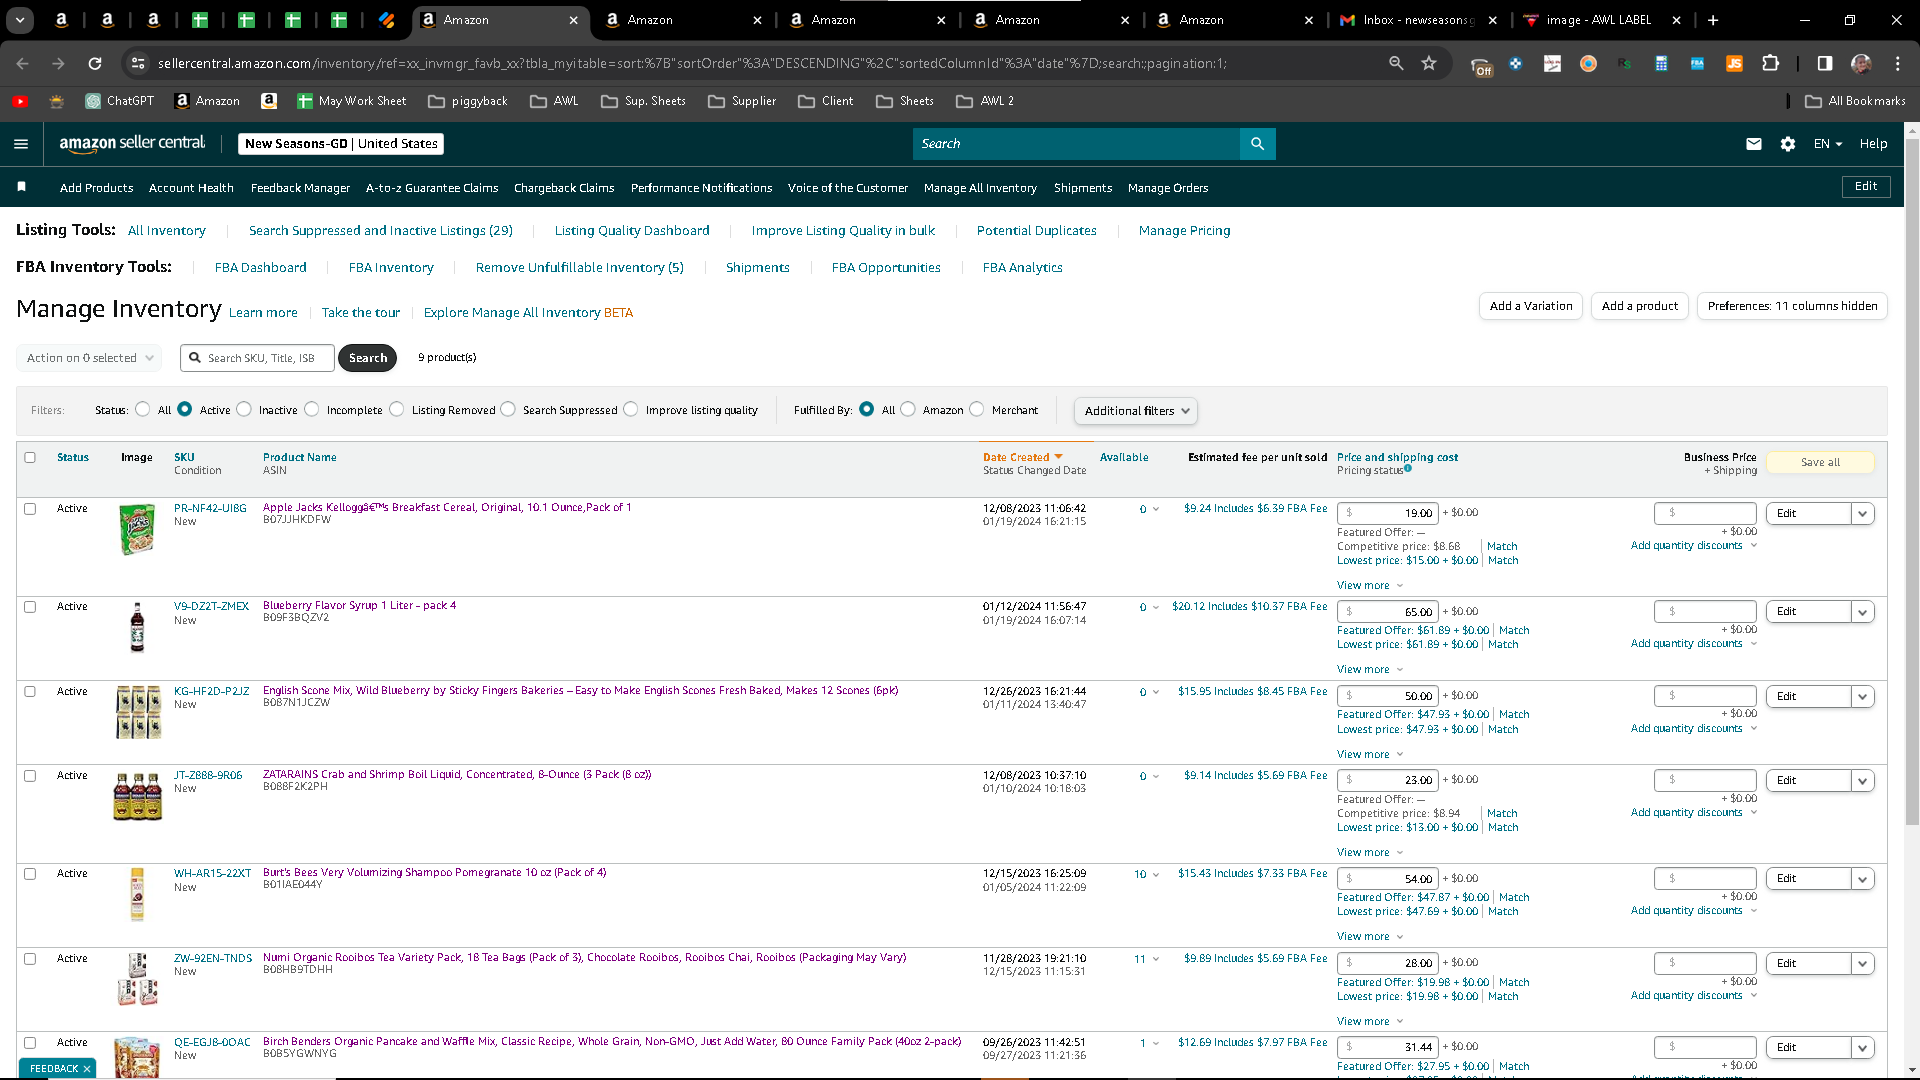Image resolution: width=1920 pixels, height=1080 pixels.
Task: Reload the page with browser refresh icon
Action: pos(95,63)
